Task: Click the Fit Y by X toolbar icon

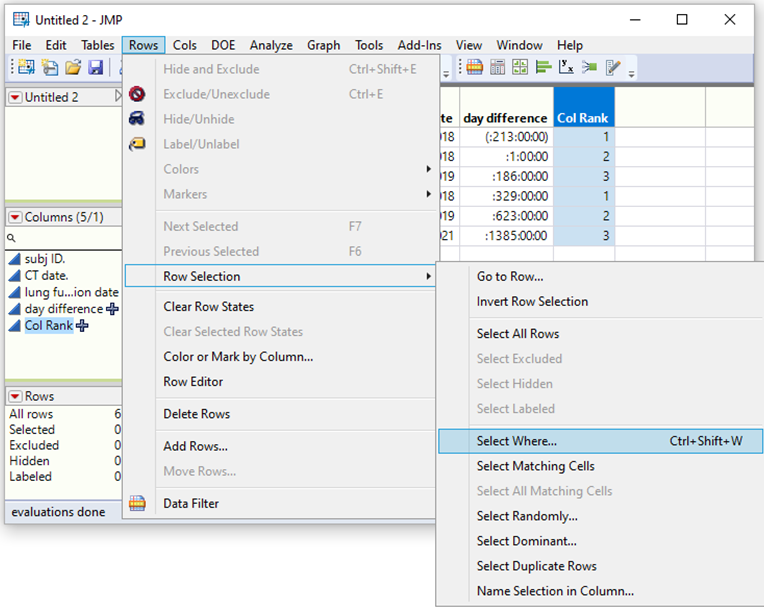Action: pyautogui.click(x=566, y=67)
